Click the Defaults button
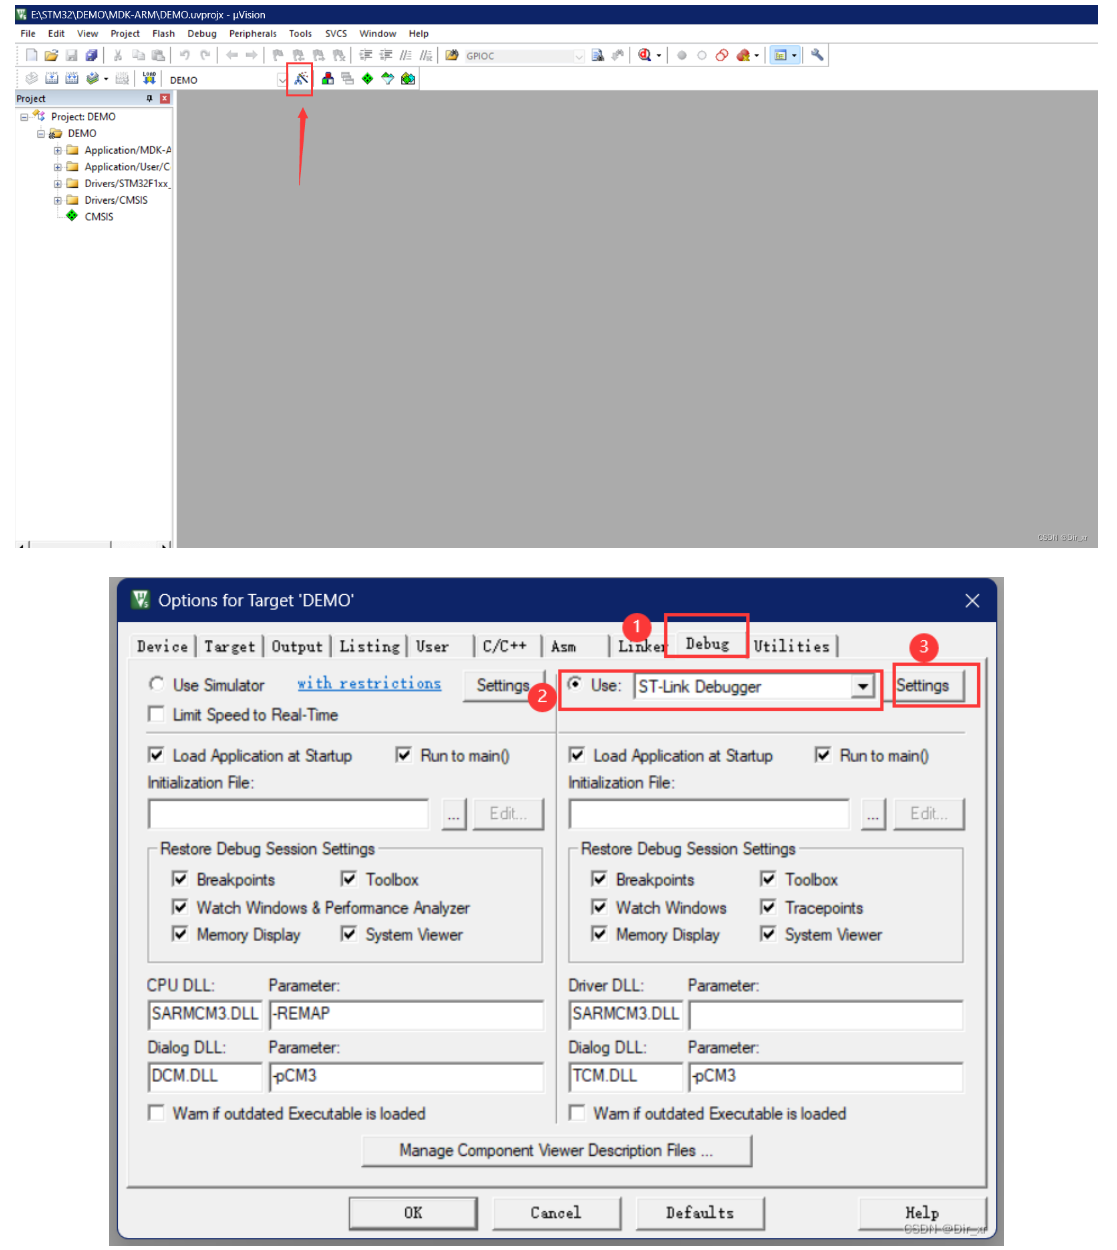Screen dimensions: 1117x1250 (700, 1212)
